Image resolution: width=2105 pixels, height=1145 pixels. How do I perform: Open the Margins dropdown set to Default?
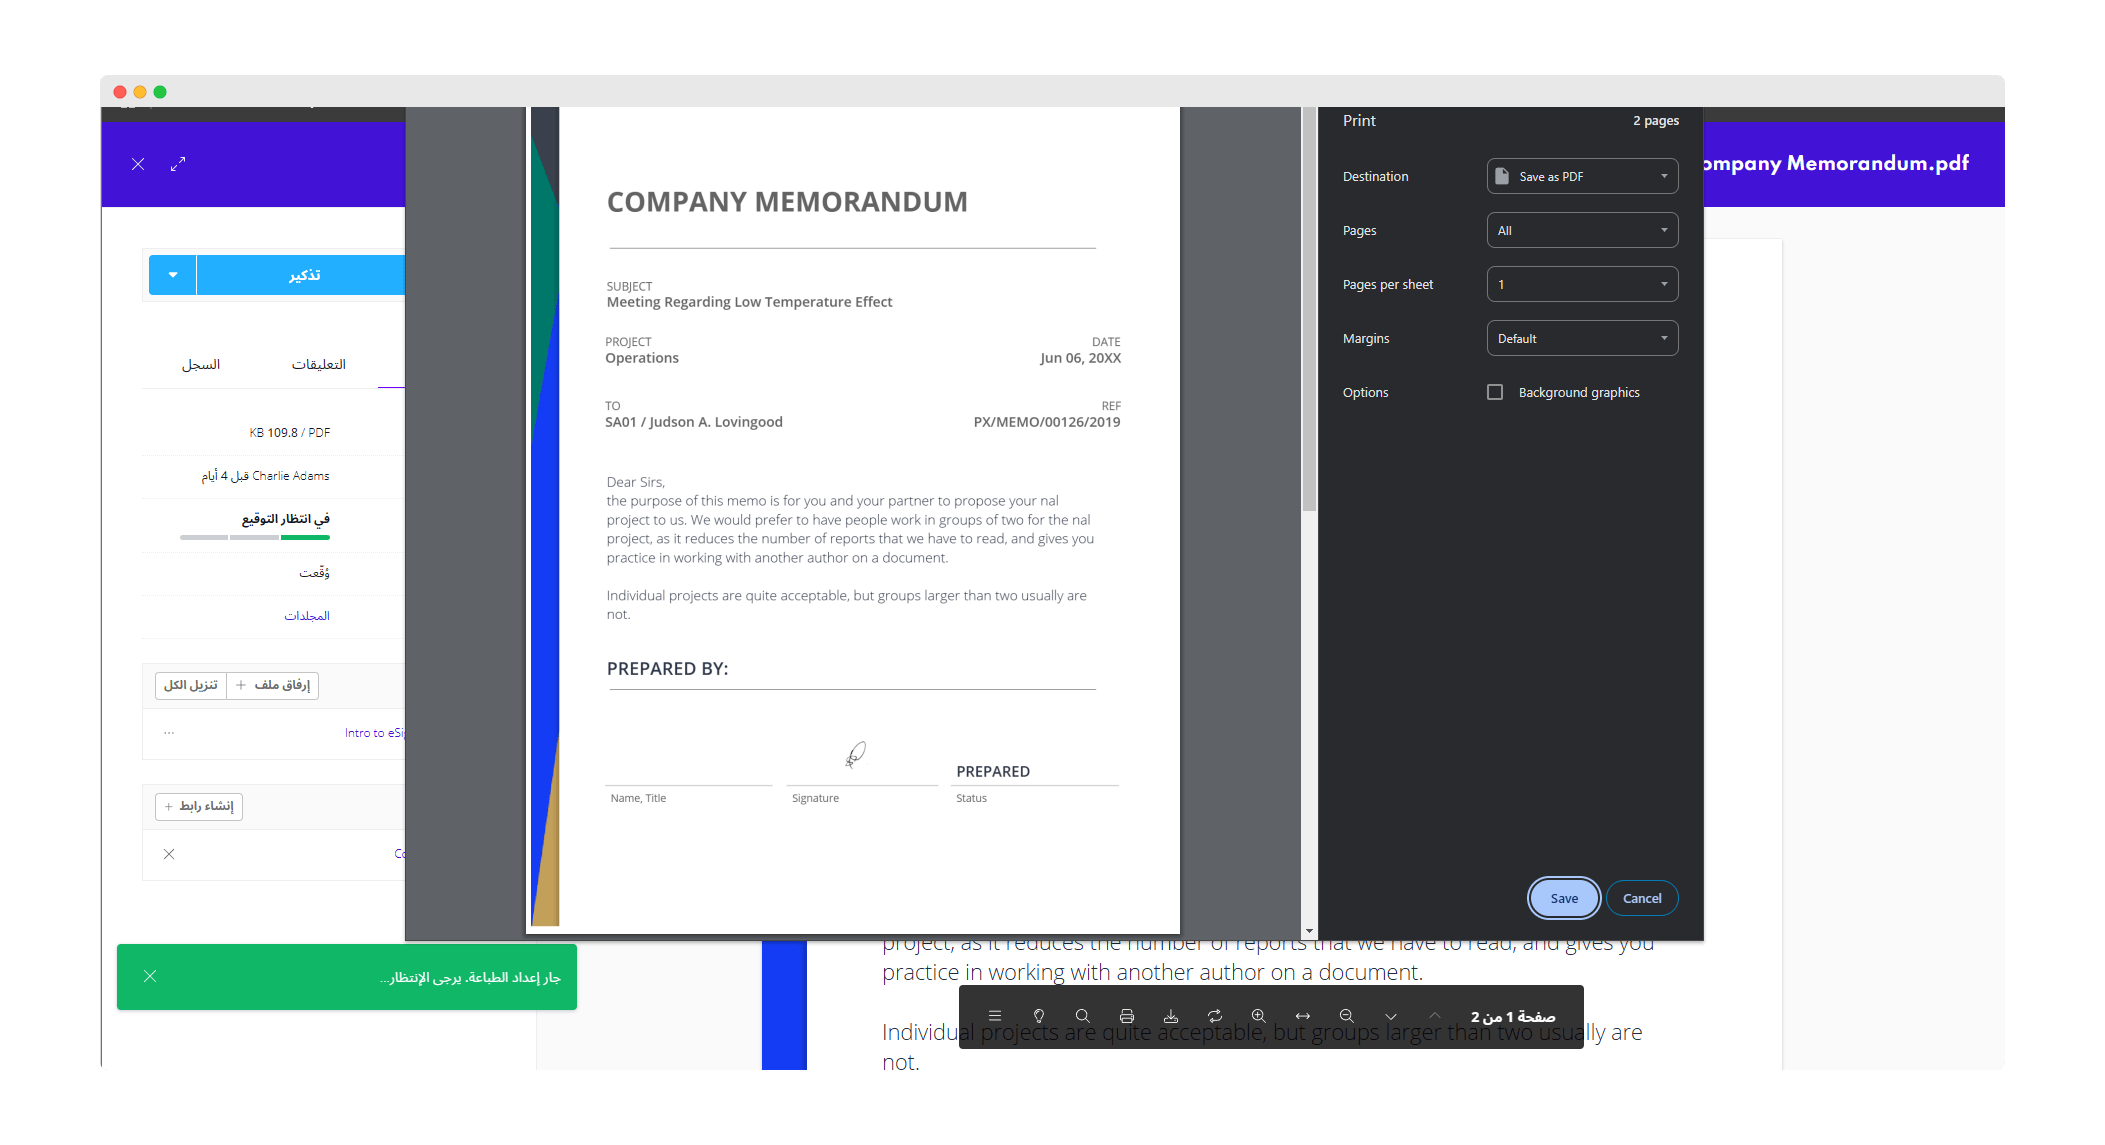tap(1582, 338)
